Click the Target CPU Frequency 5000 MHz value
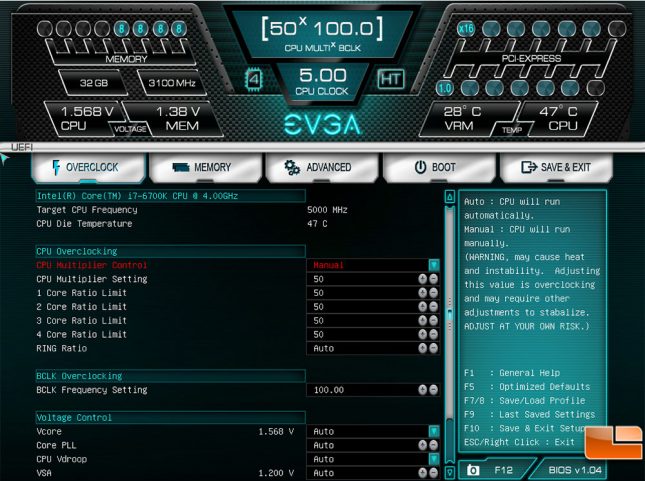The height and width of the screenshot is (481, 645). tap(327, 210)
